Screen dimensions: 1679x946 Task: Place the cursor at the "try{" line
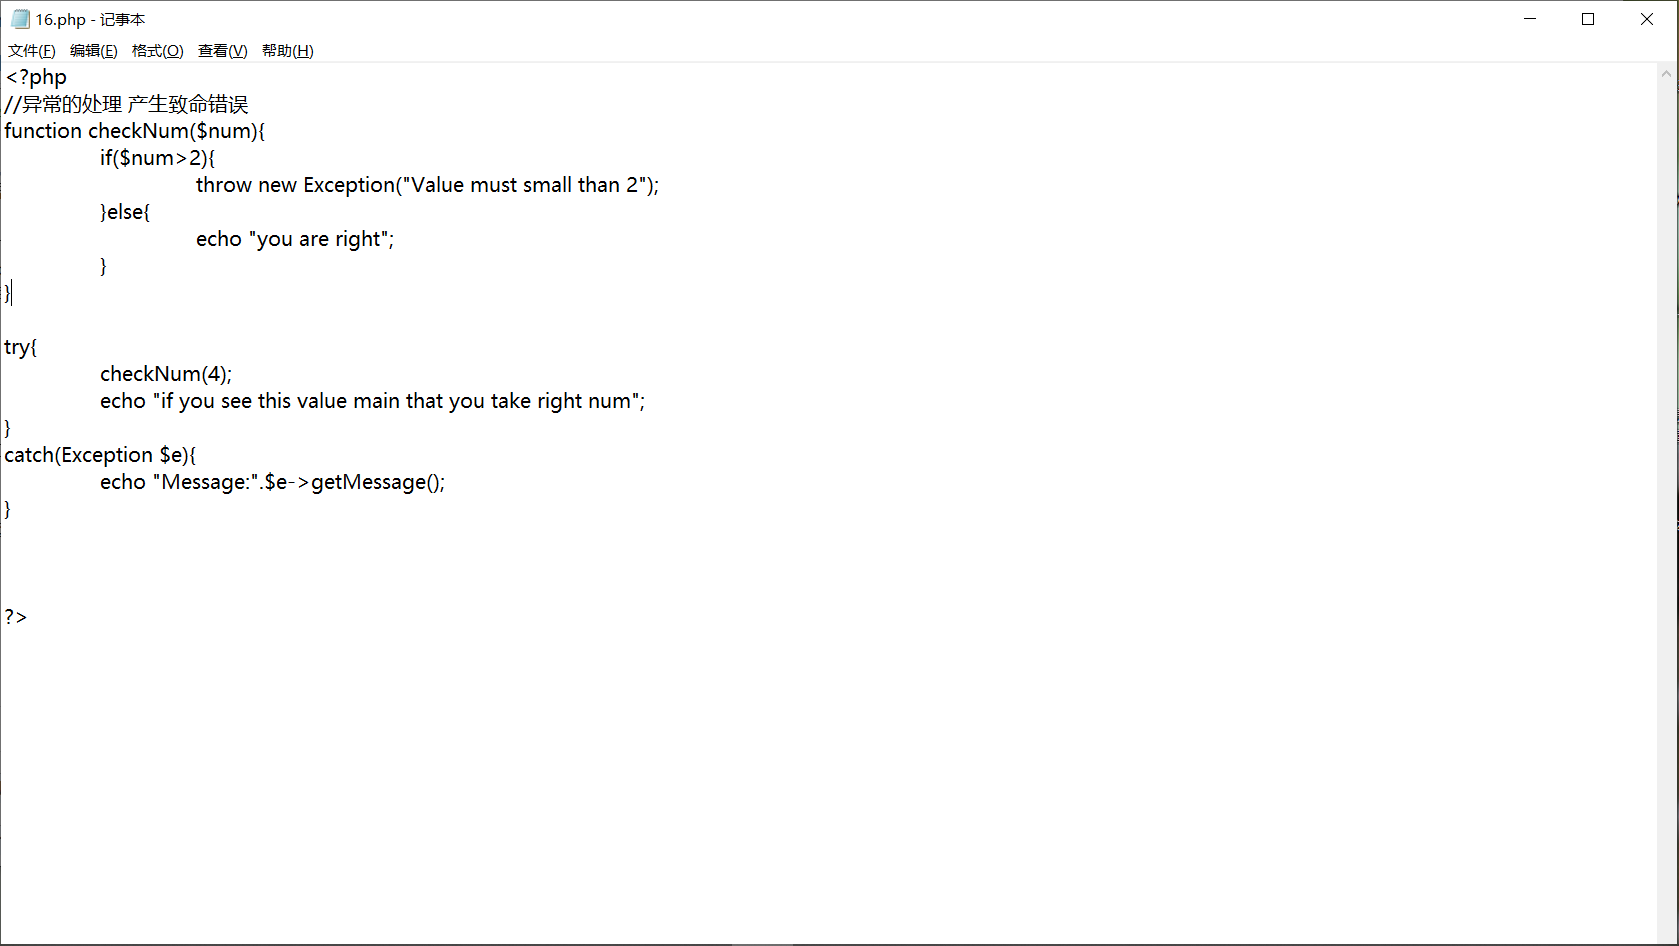[x=21, y=347]
